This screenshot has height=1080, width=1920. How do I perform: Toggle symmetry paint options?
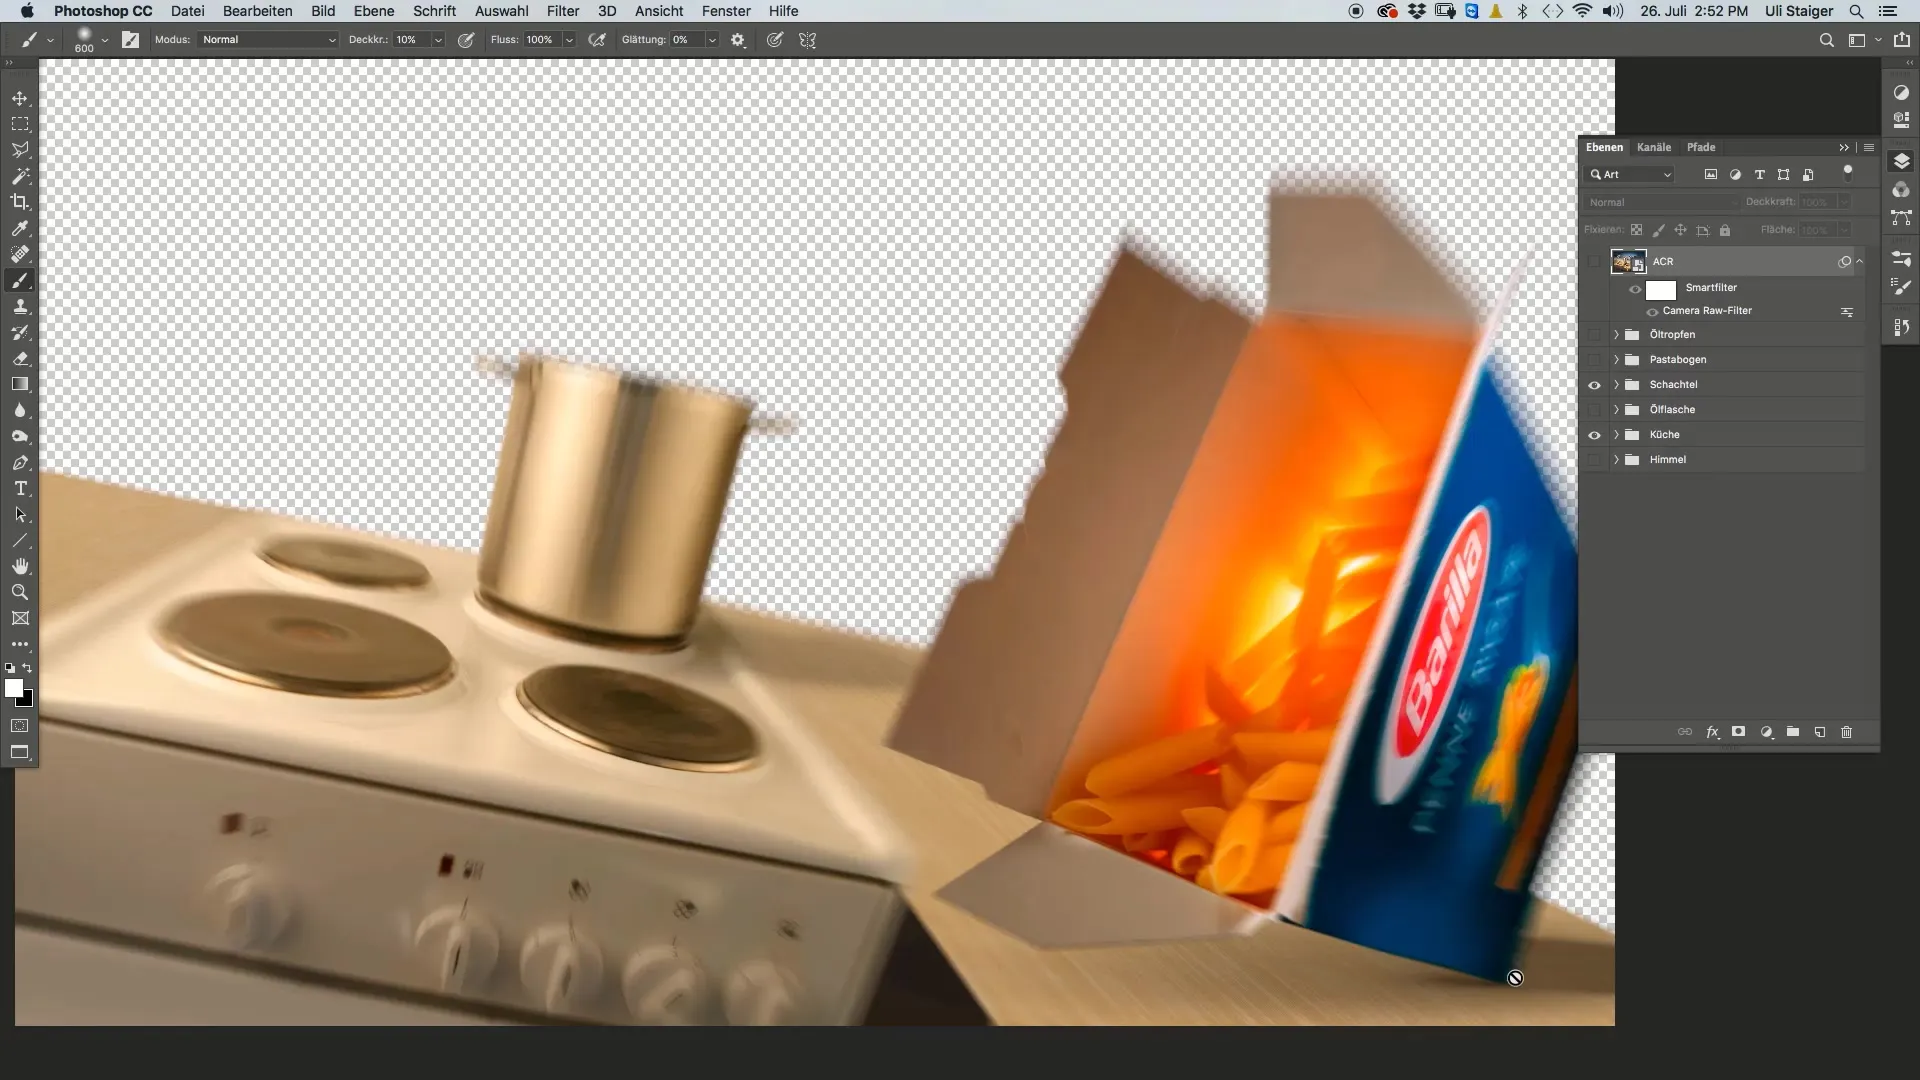(x=808, y=40)
